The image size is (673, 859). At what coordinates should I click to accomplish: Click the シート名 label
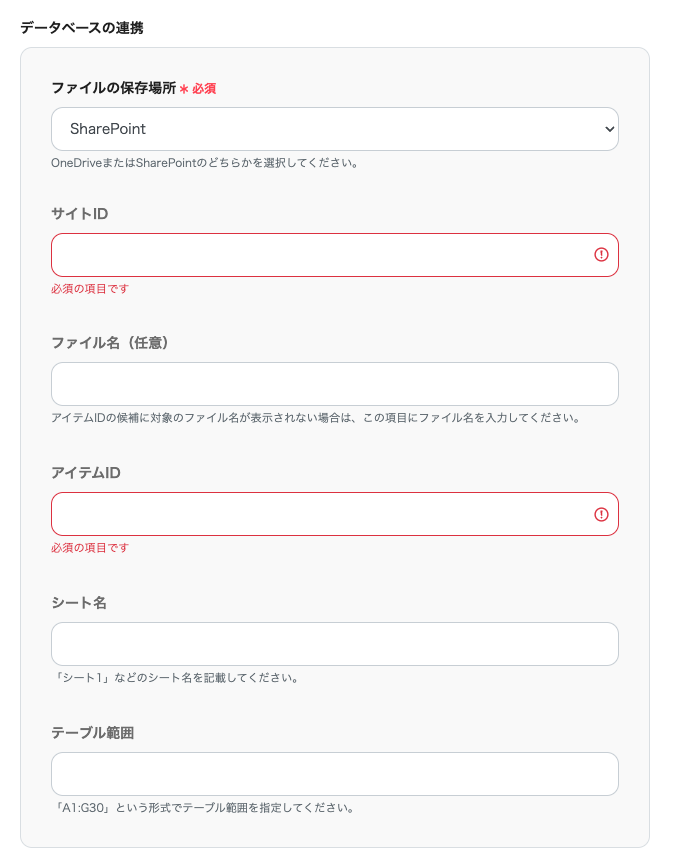(x=79, y=603)
